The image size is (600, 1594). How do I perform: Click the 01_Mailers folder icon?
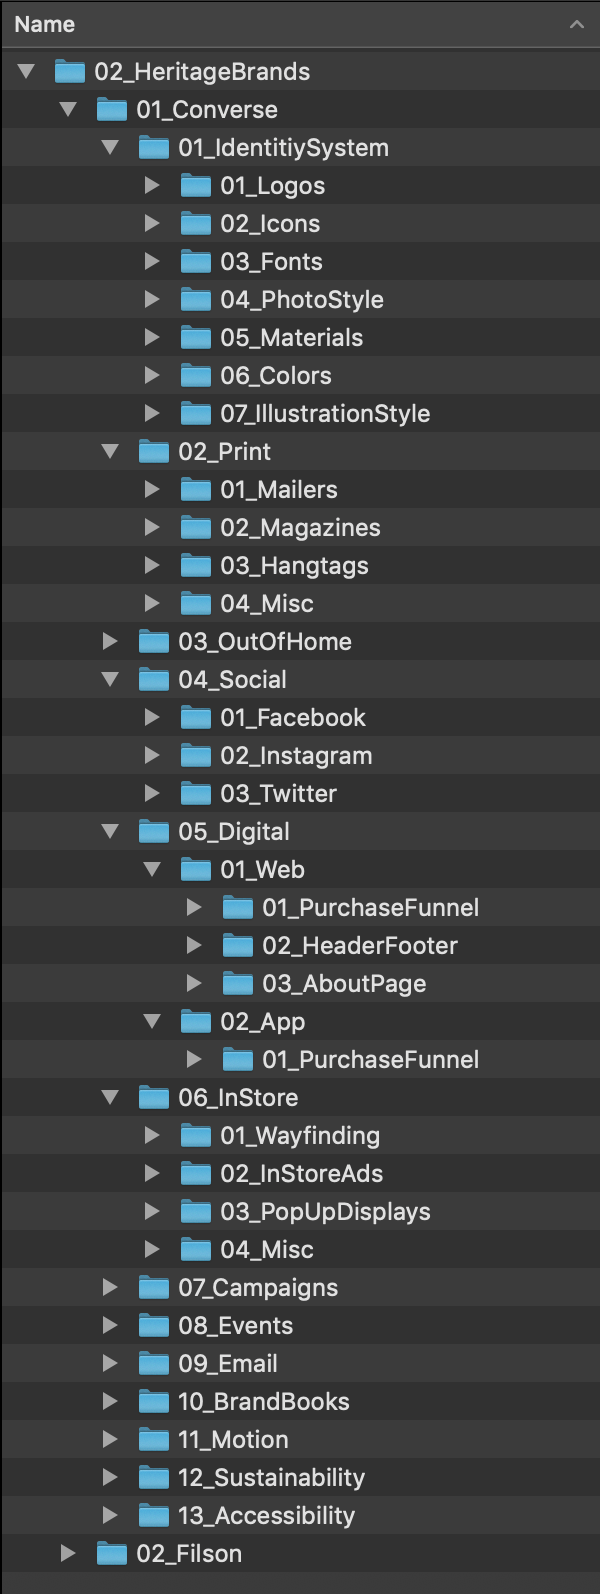point(196,489)
